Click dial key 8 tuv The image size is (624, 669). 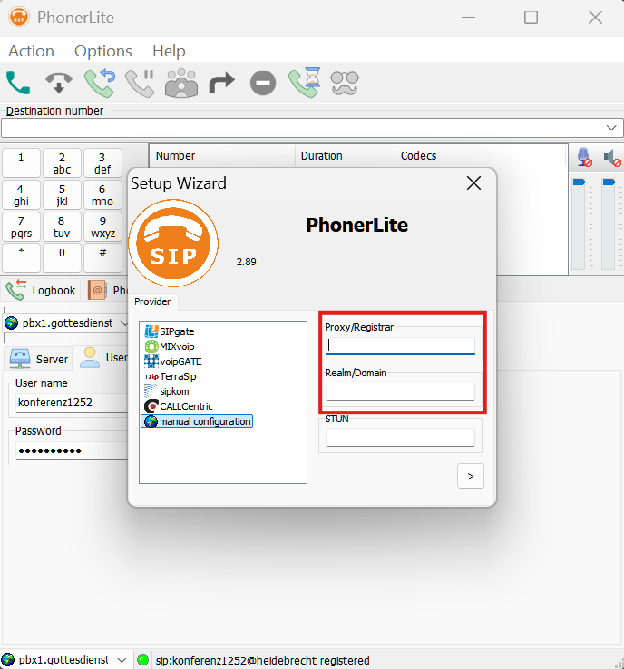[x=62, y=227]
